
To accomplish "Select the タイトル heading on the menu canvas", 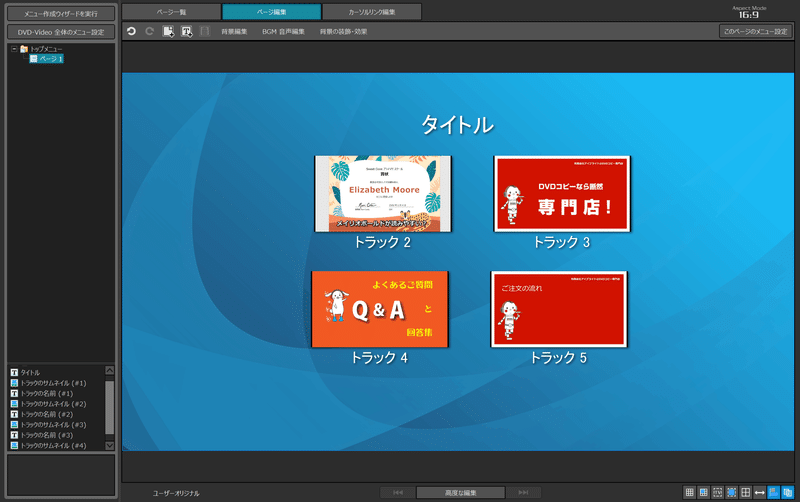I will 458,125.
